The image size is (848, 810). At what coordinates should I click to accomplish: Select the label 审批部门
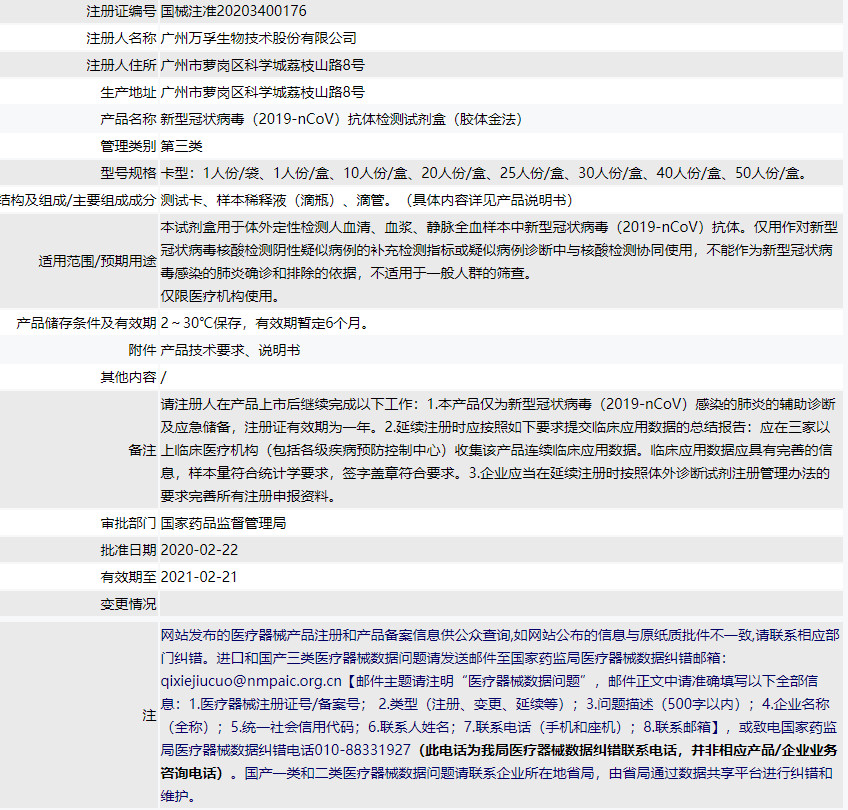[128, 523]
